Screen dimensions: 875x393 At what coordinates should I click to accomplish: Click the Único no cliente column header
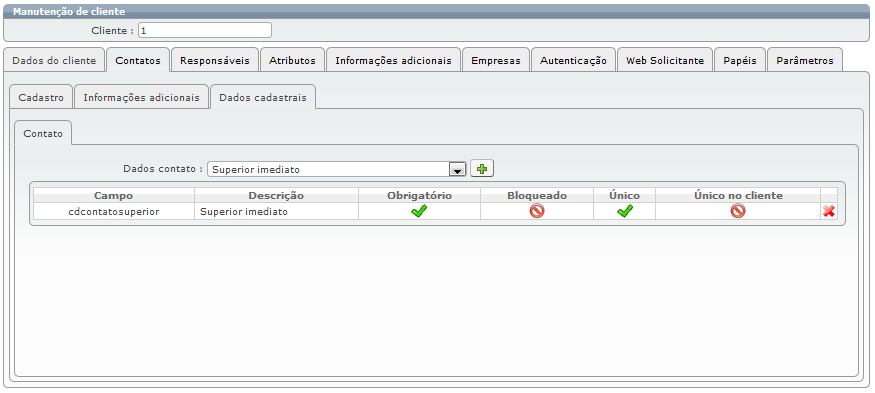(x=738, y=195)
